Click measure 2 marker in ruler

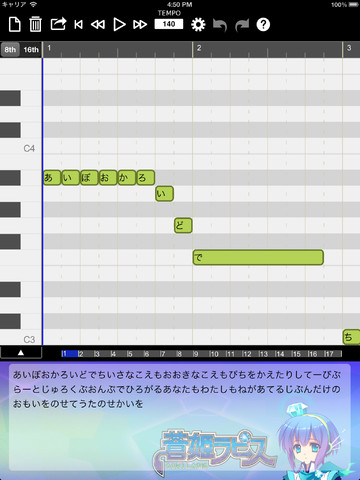coord(199,48)
